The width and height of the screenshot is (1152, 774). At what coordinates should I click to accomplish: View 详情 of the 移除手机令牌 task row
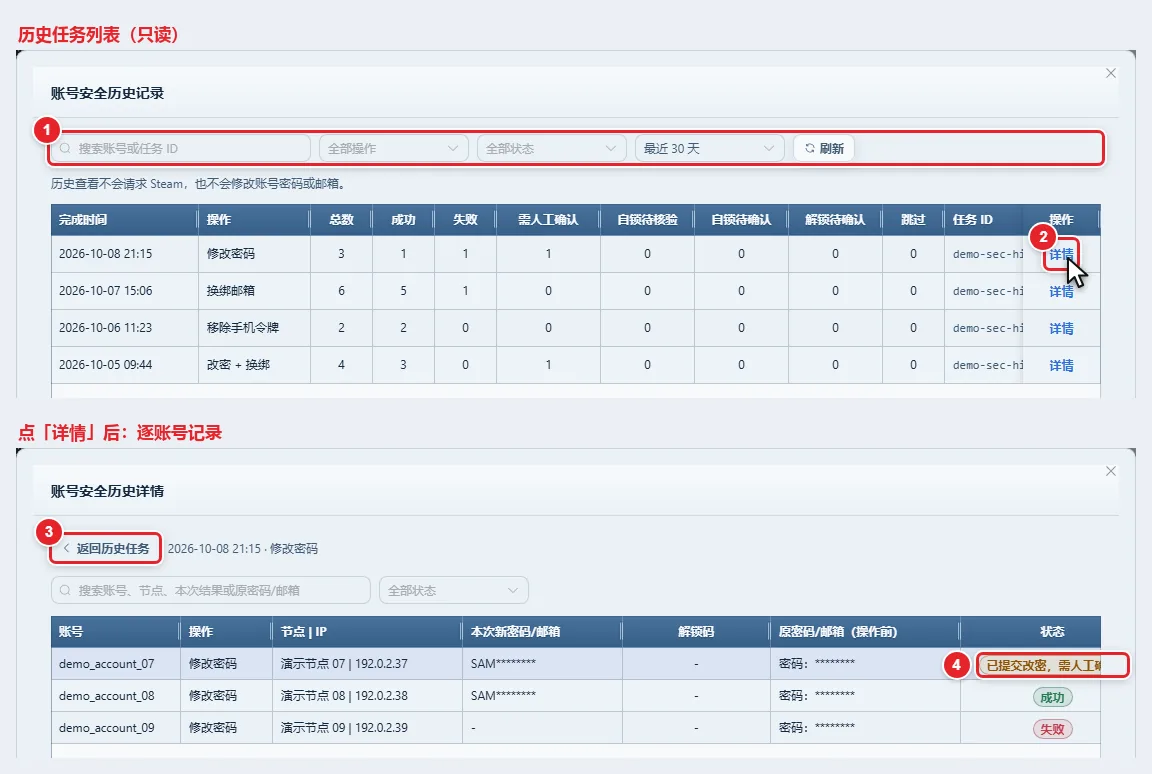(1061, 328)
